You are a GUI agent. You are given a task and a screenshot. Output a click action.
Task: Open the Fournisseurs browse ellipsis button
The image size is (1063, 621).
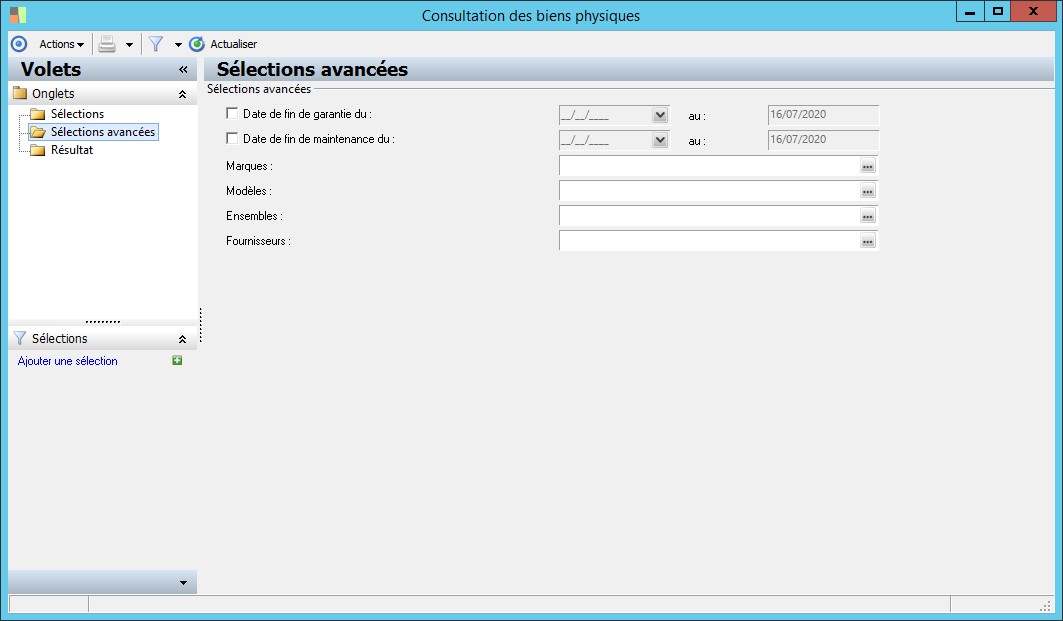[868, 241]
